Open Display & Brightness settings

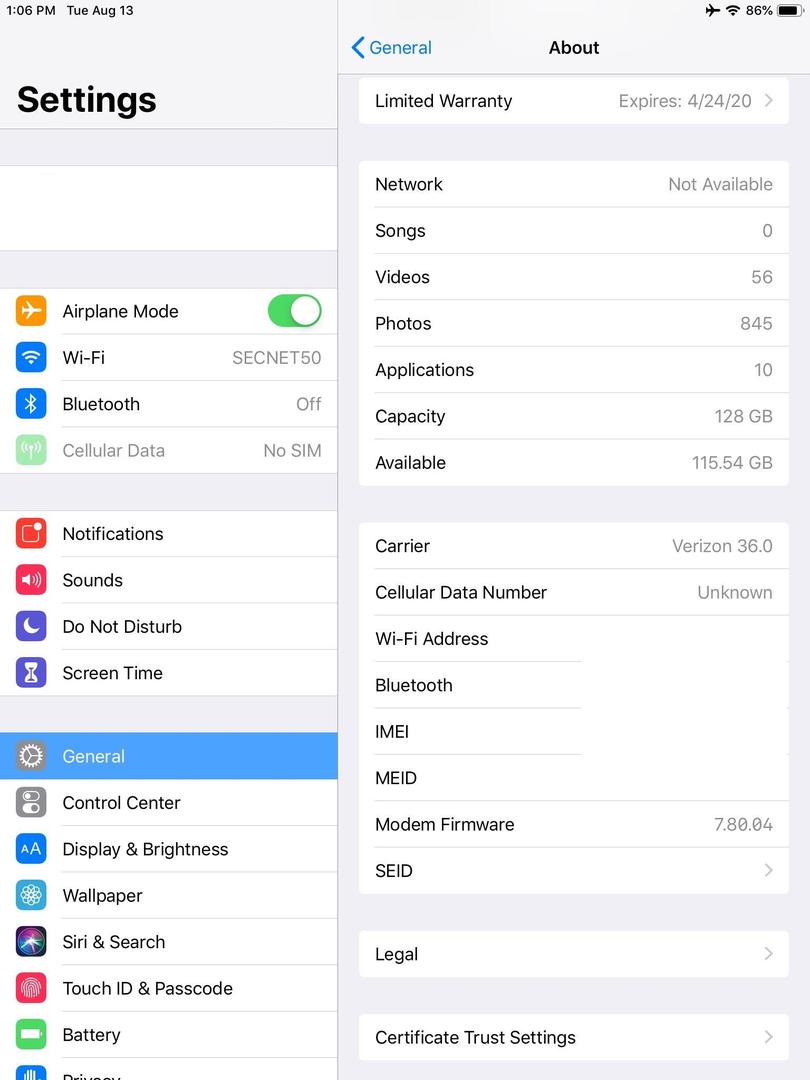[x=169, y=849]
